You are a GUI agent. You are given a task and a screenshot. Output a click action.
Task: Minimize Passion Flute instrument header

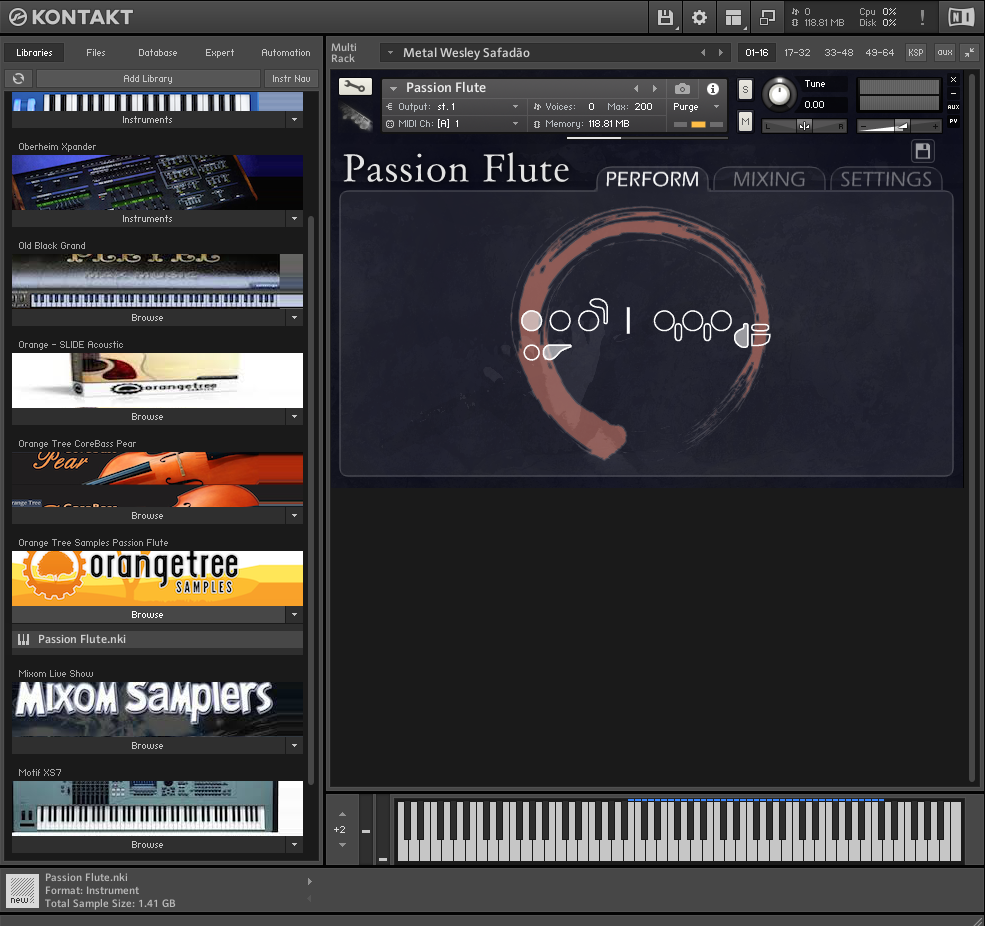[x=954, y=93]
